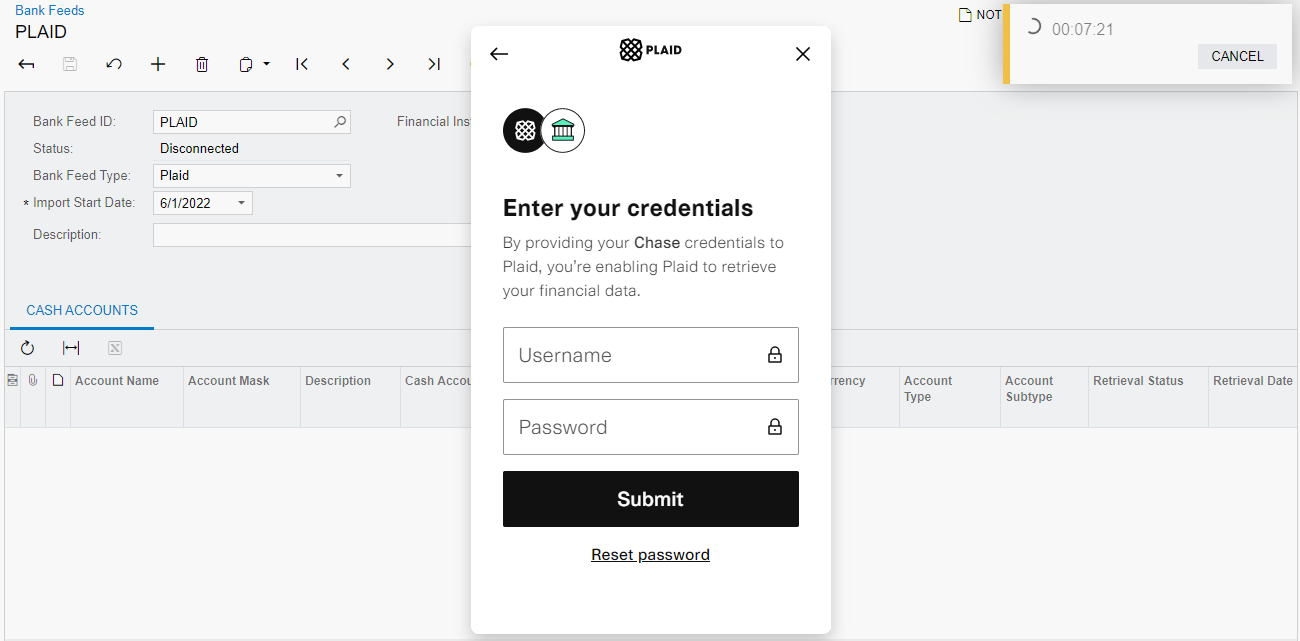1300x641 pixels.
Task: Navigate to the previous record
Action: click(x=346, y=64)
